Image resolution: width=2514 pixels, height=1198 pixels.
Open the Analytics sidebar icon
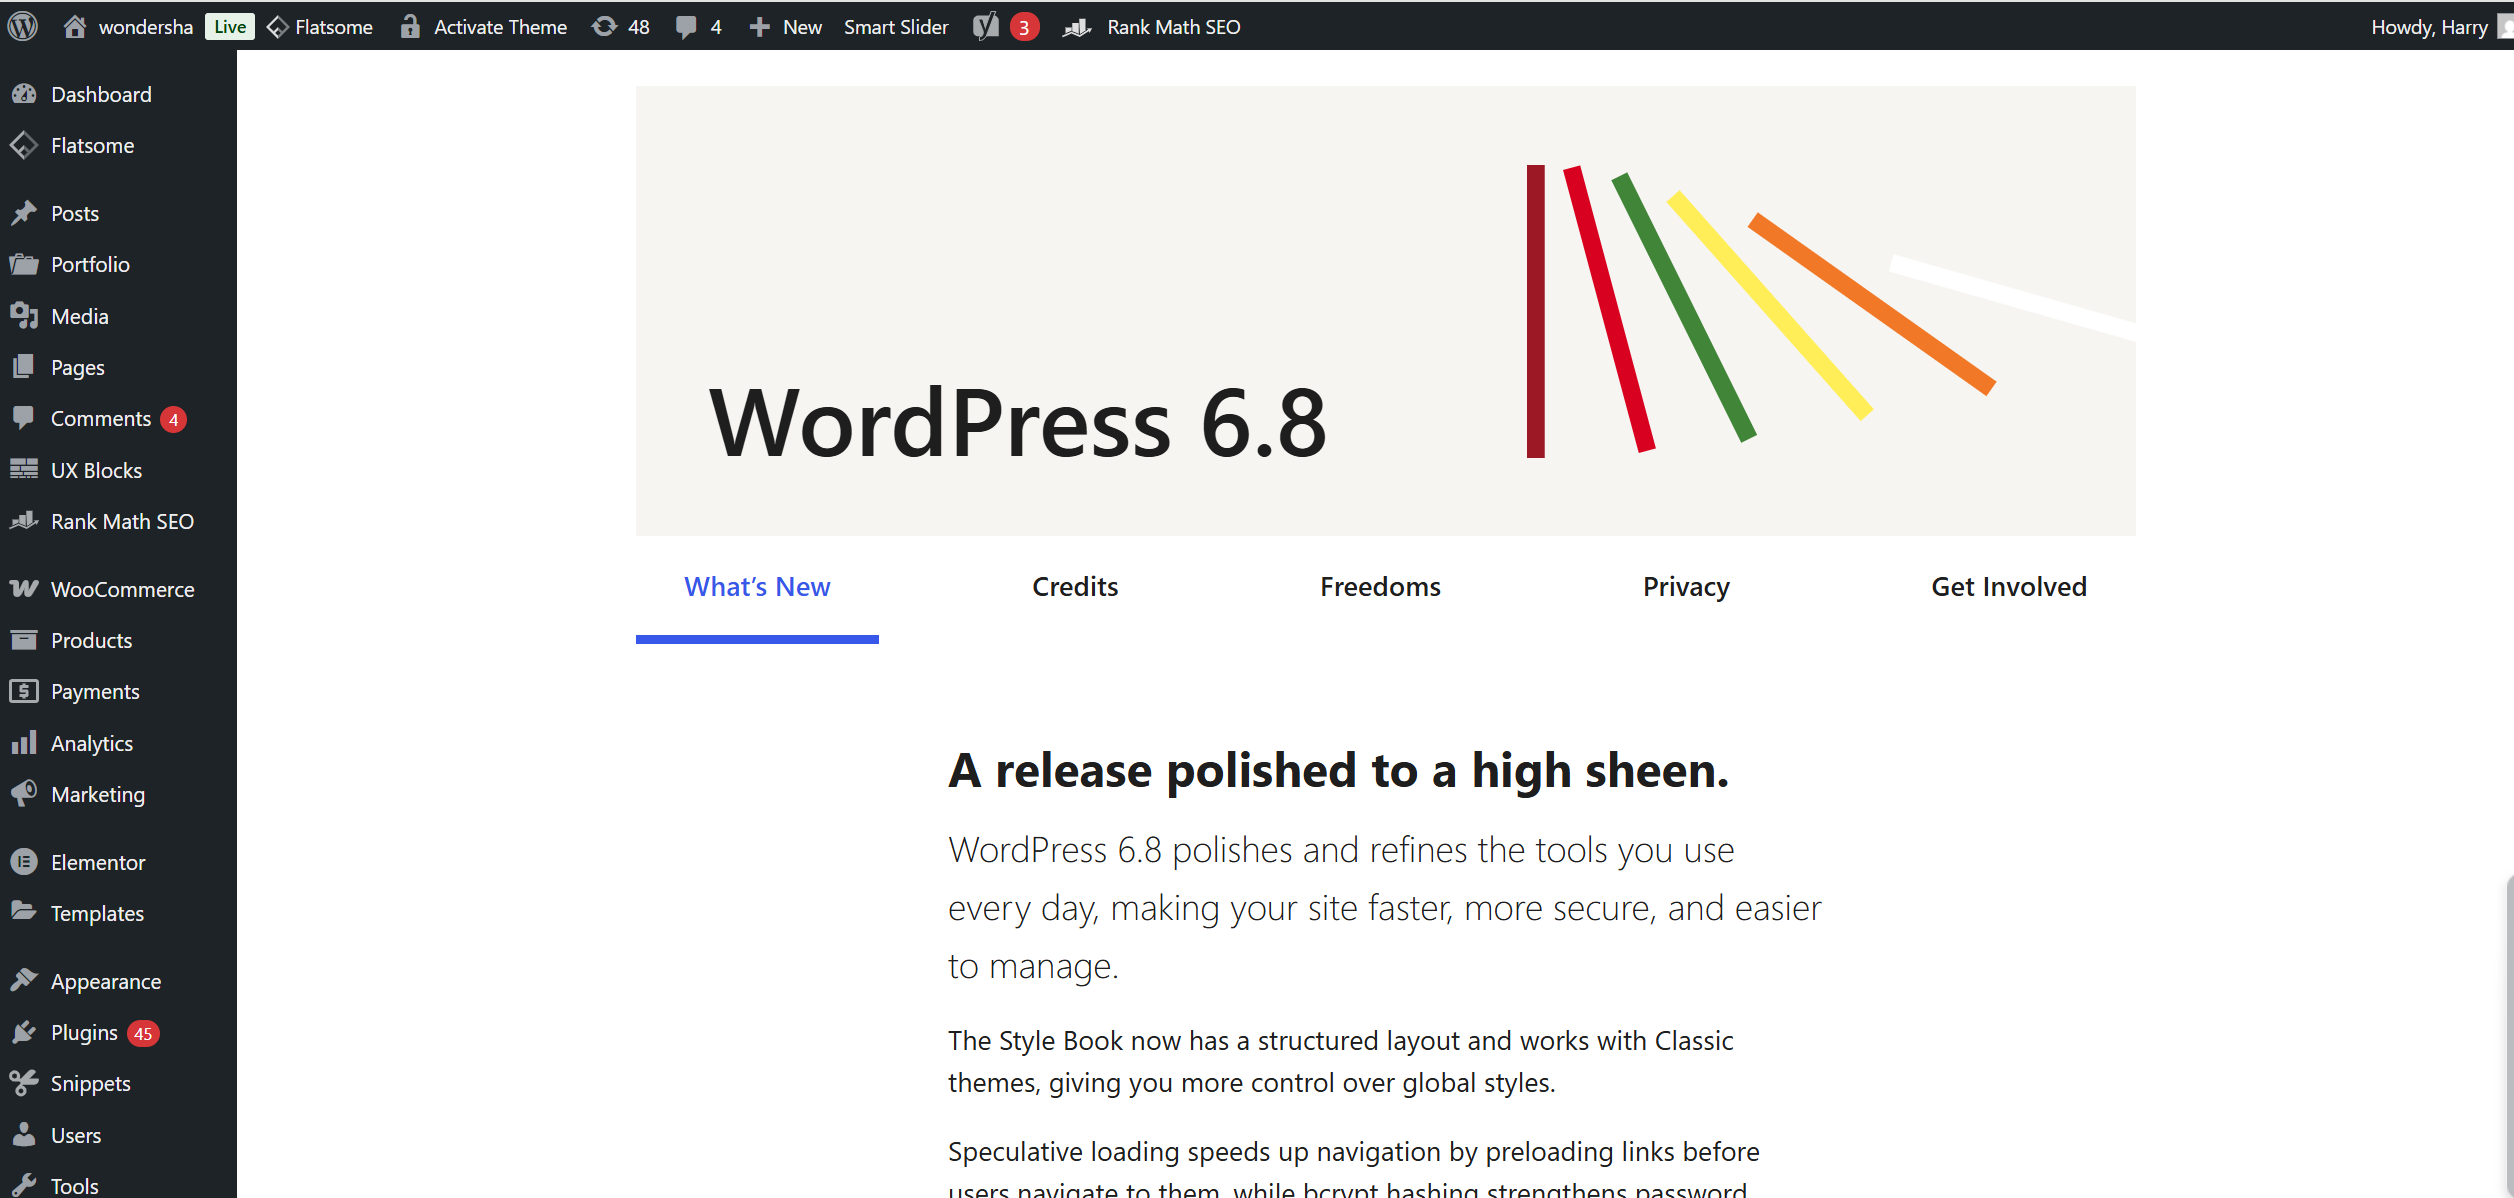coord(24,742)
